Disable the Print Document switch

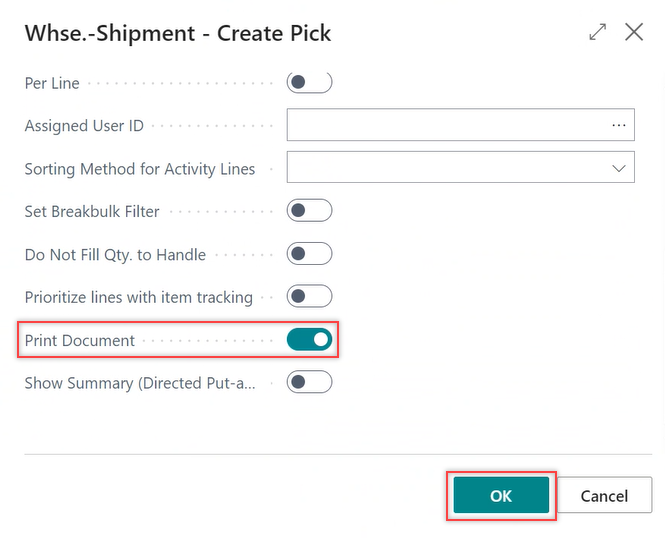(309, 340)
